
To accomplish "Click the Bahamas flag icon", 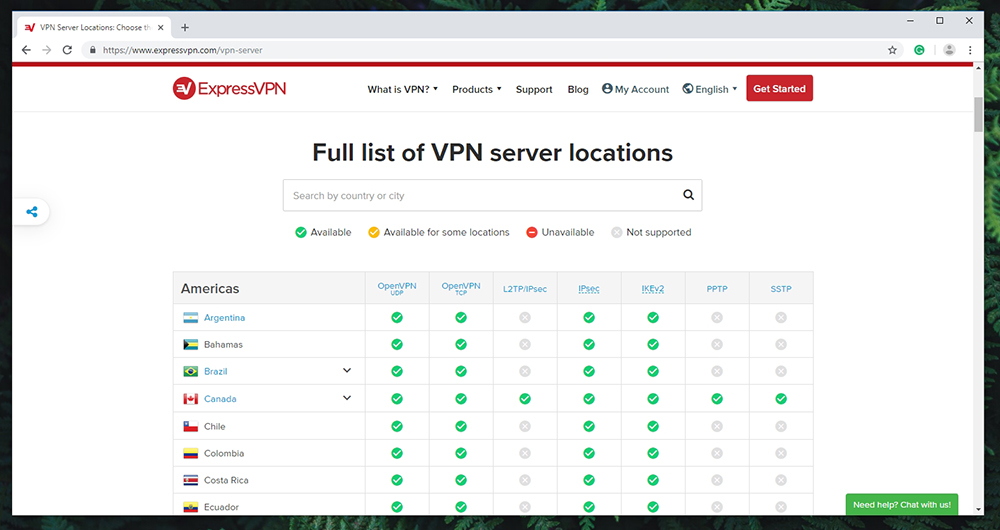I will tap(191, 344).
